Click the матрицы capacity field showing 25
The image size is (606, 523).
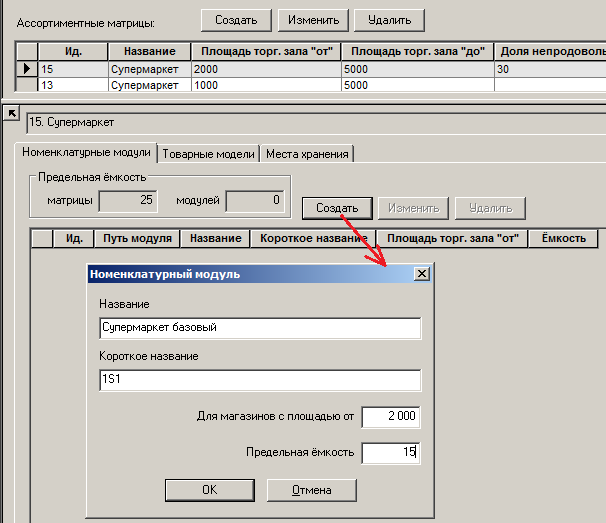click(128, 201)
